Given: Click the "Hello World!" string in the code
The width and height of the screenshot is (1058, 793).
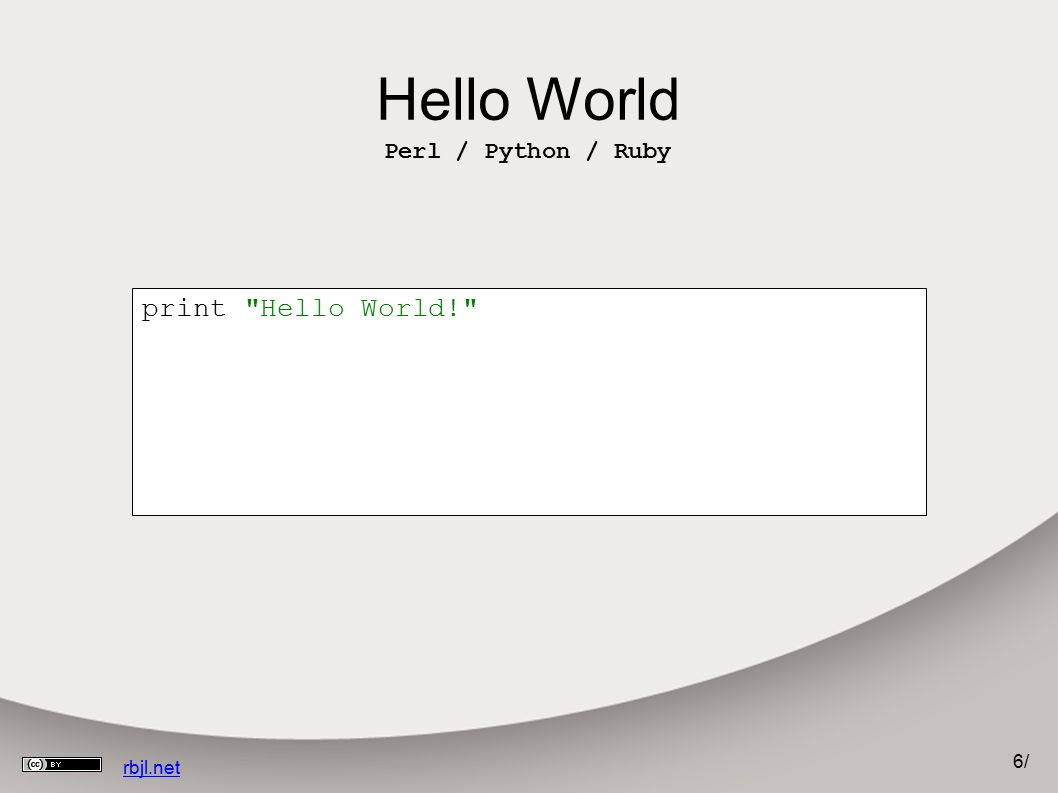Looking at the screenshot, I should click(361, 308).
